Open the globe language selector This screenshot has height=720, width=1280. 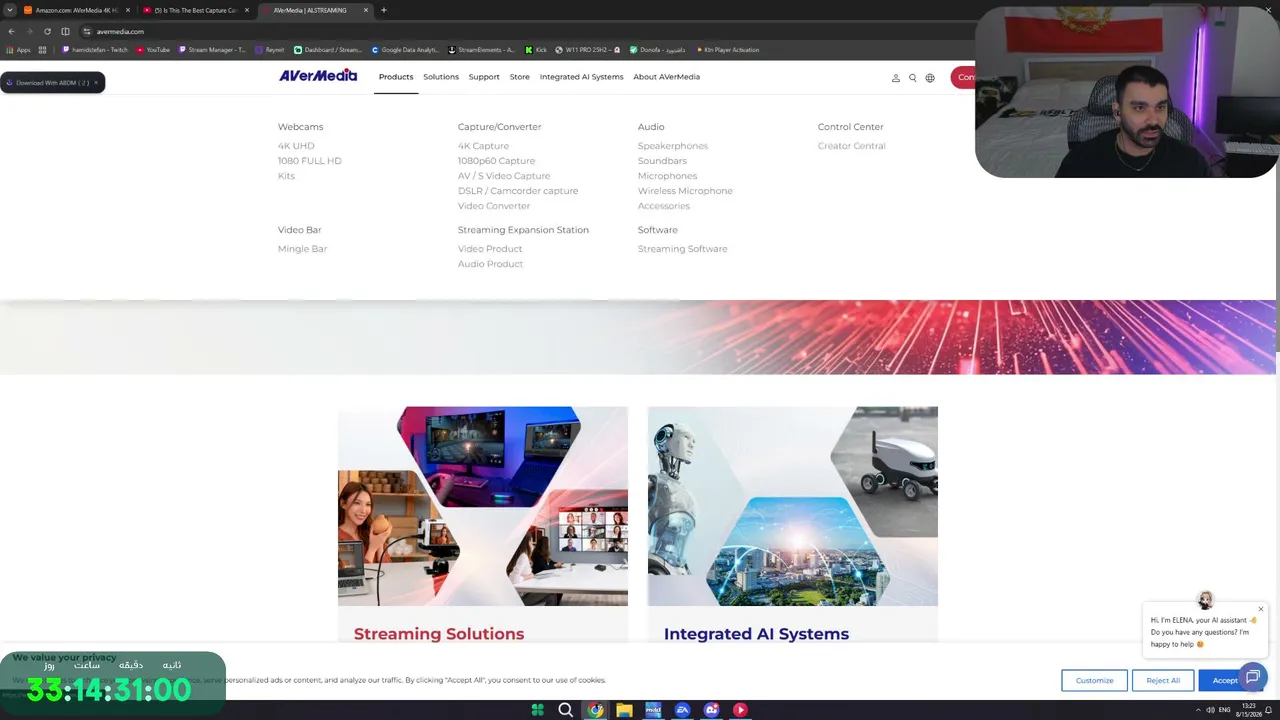(930, 78)
